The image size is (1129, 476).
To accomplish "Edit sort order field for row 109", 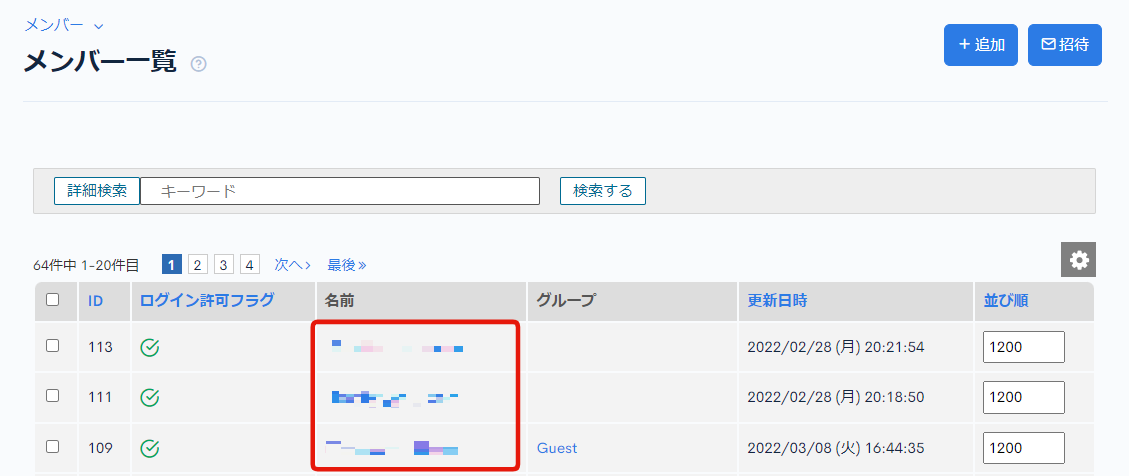I will pos(1024,448).
